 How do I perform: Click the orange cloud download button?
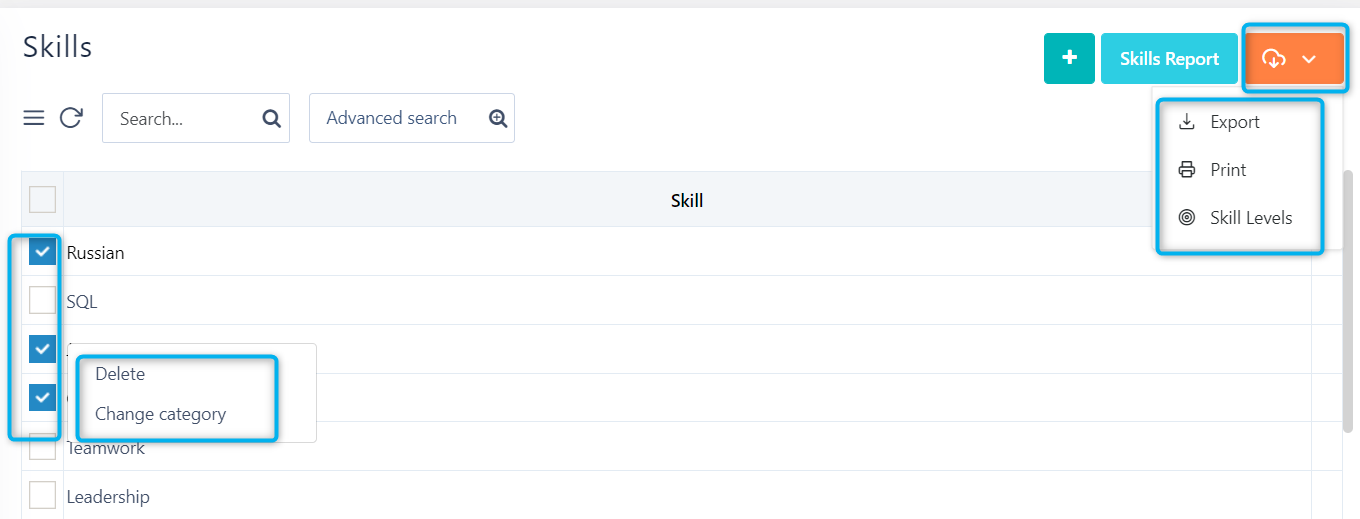pyautogui.click(x=1293, y=59)
